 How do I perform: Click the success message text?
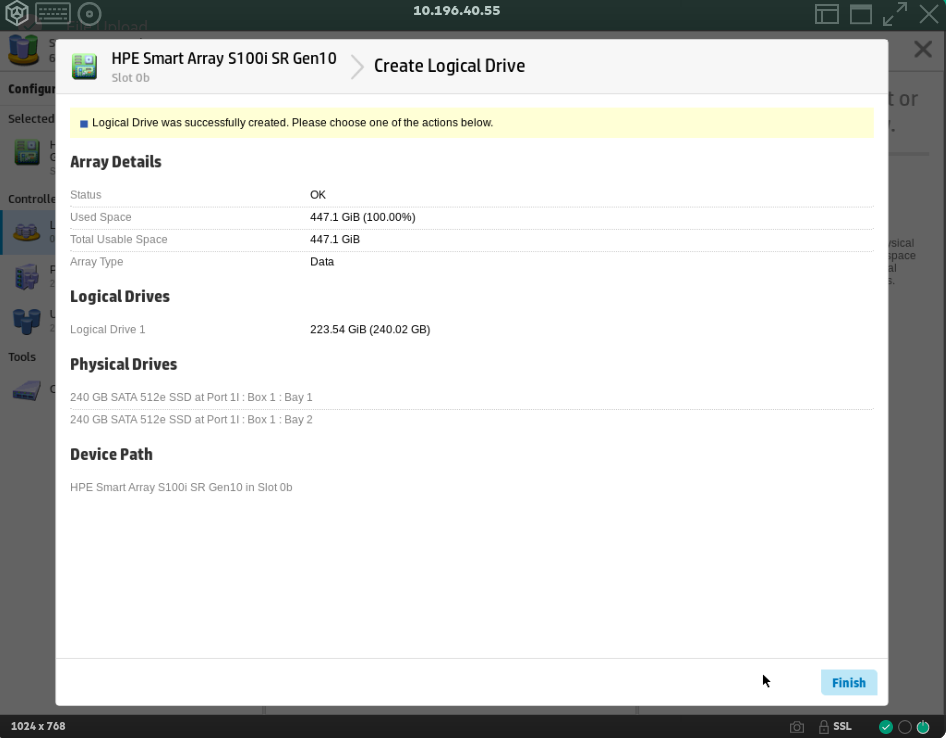pyautogui.click(x=293, y=122)
